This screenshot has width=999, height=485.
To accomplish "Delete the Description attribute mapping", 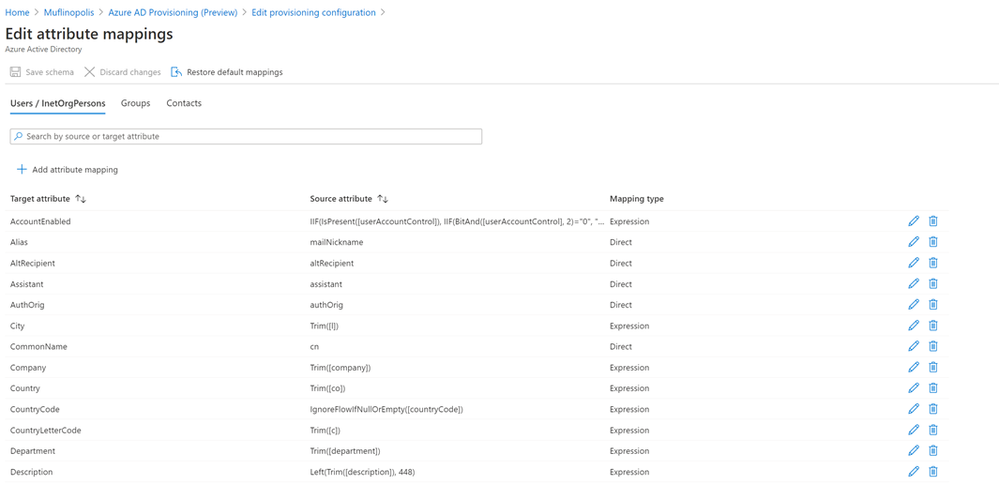I will pyautogui.click(x=933, y=472).
